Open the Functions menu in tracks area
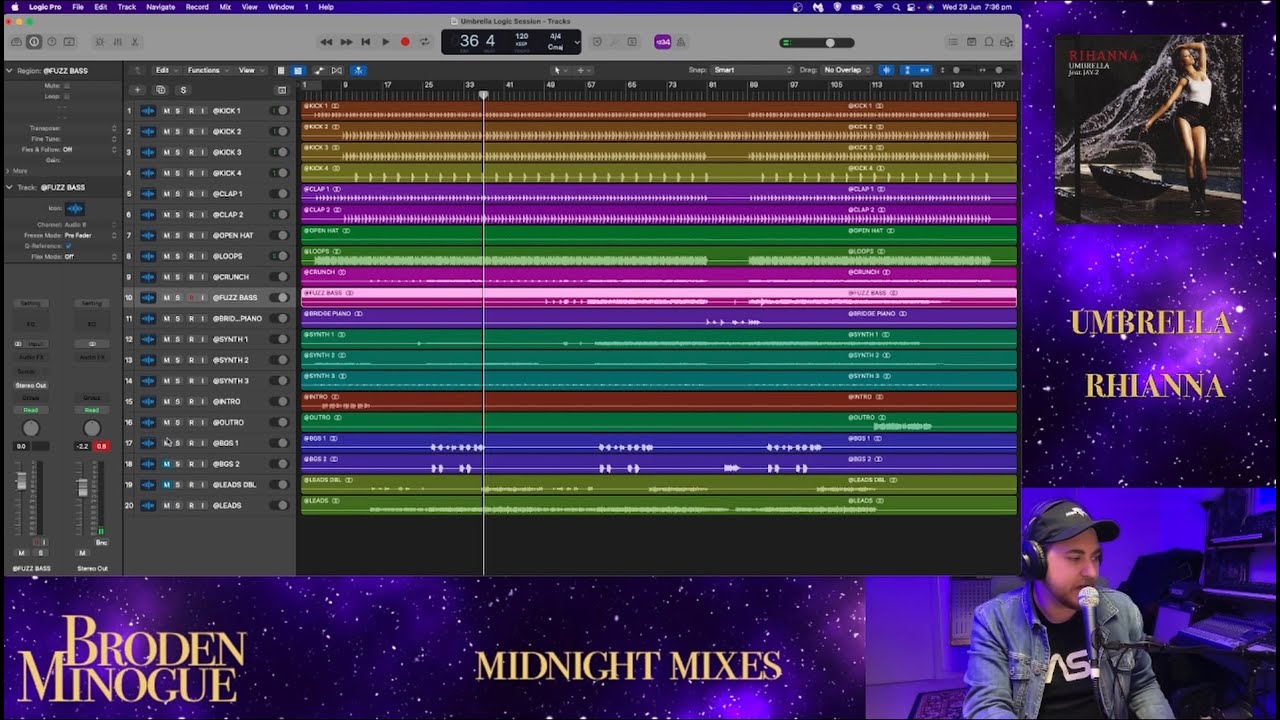This screenshot has width=1280, height=720. click(x=206, y=70)
